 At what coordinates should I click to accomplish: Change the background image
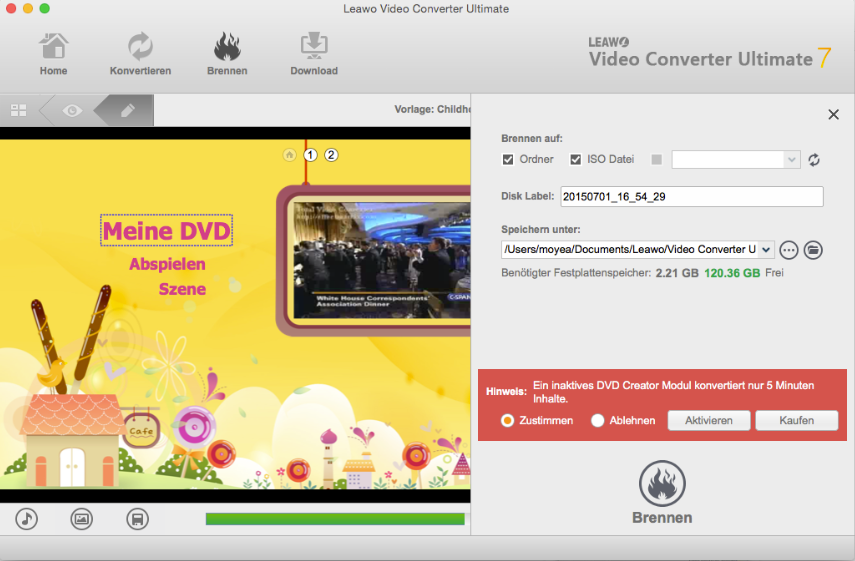point(82,519)
